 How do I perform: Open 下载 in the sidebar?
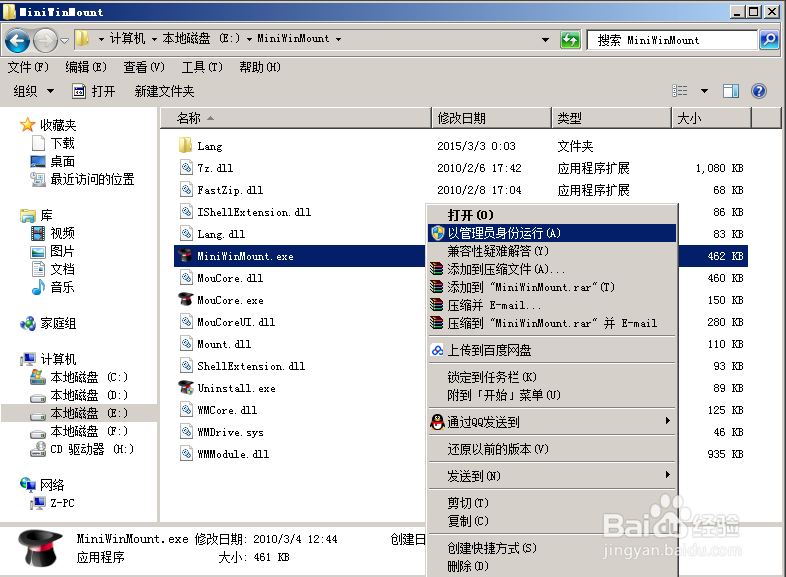coord(54,143)
